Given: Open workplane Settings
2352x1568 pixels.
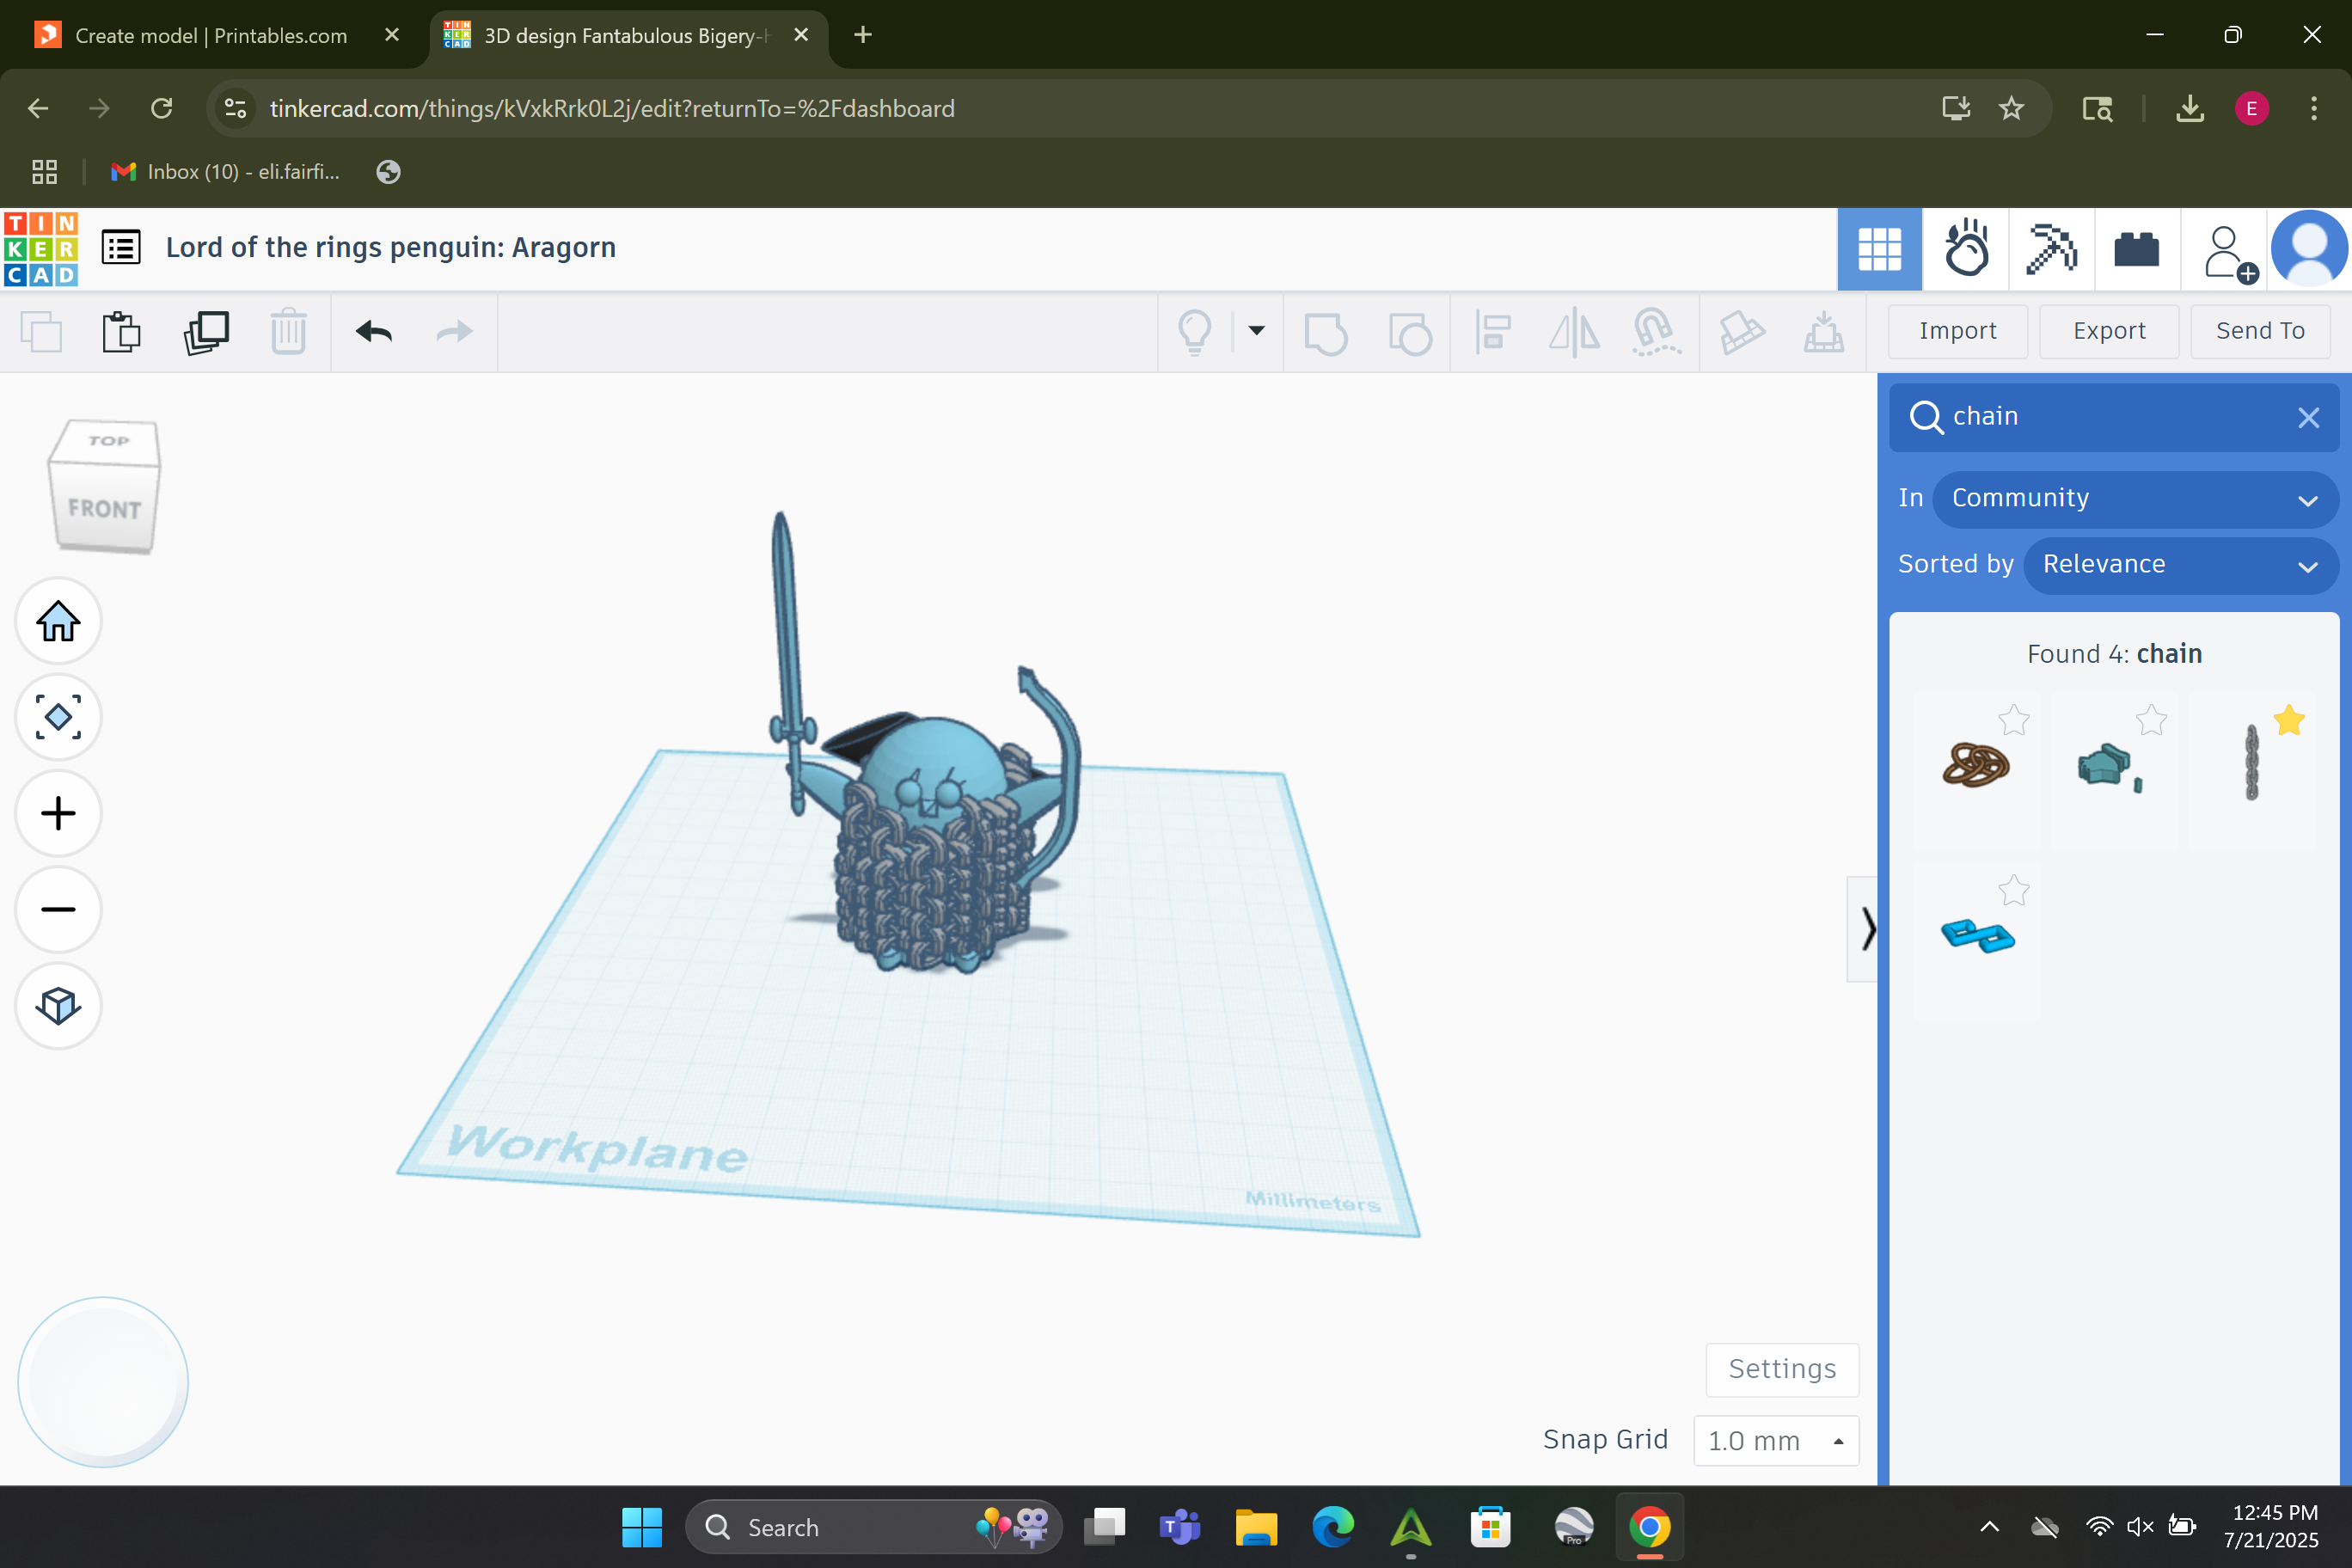Looking at the screenshot, I should tap(1782, 1369).
